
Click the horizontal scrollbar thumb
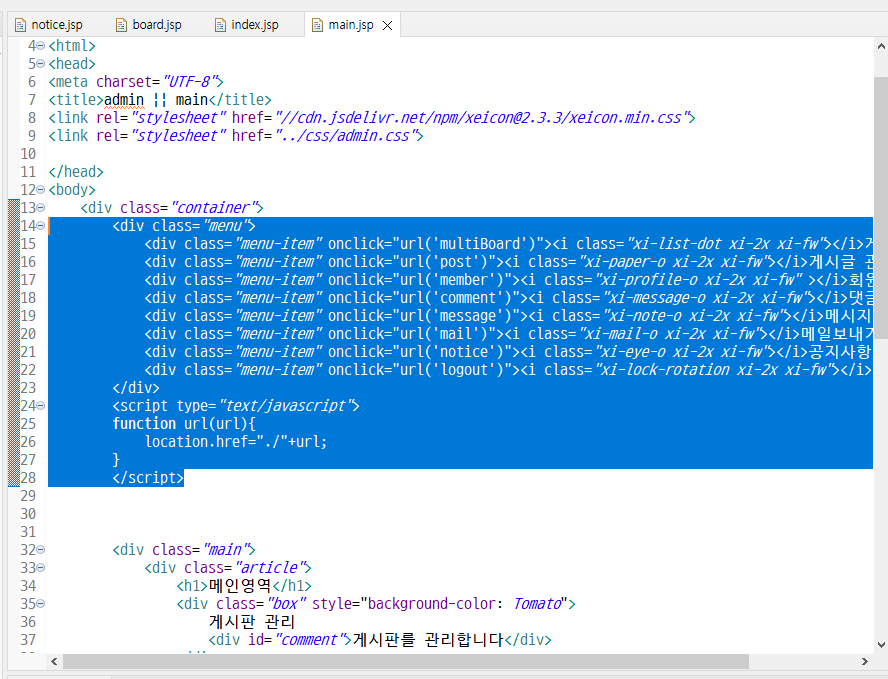coord(405,661)
